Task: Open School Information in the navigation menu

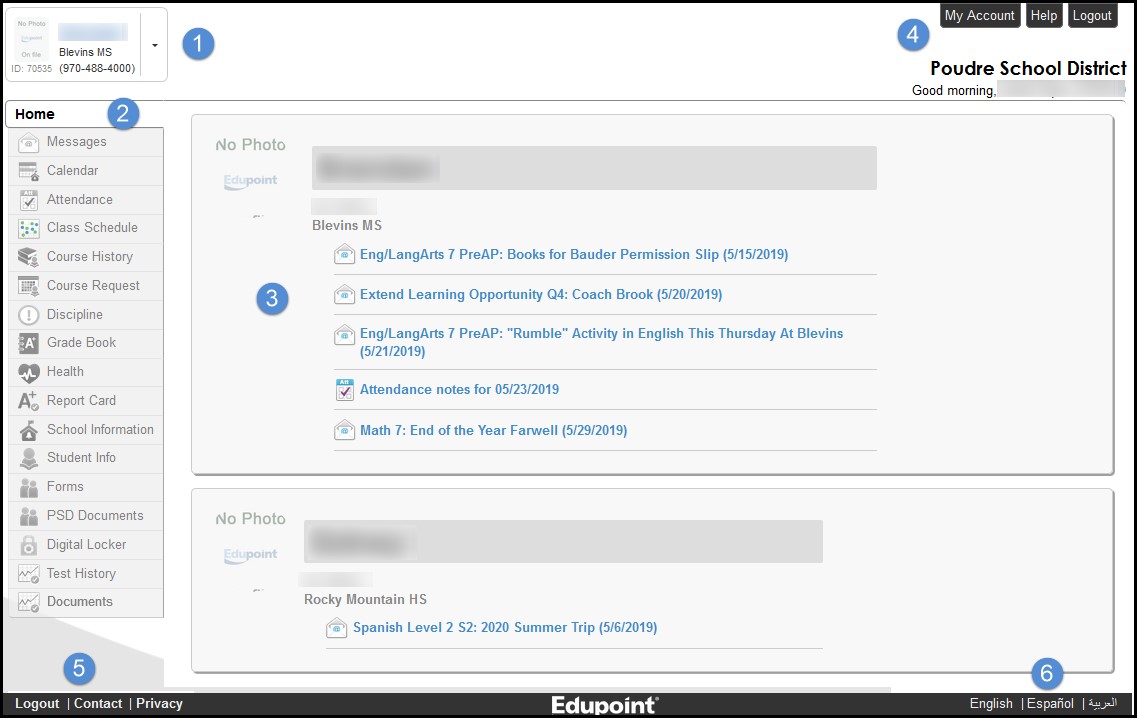Action: pyautogui.click(x=86, y=430)
